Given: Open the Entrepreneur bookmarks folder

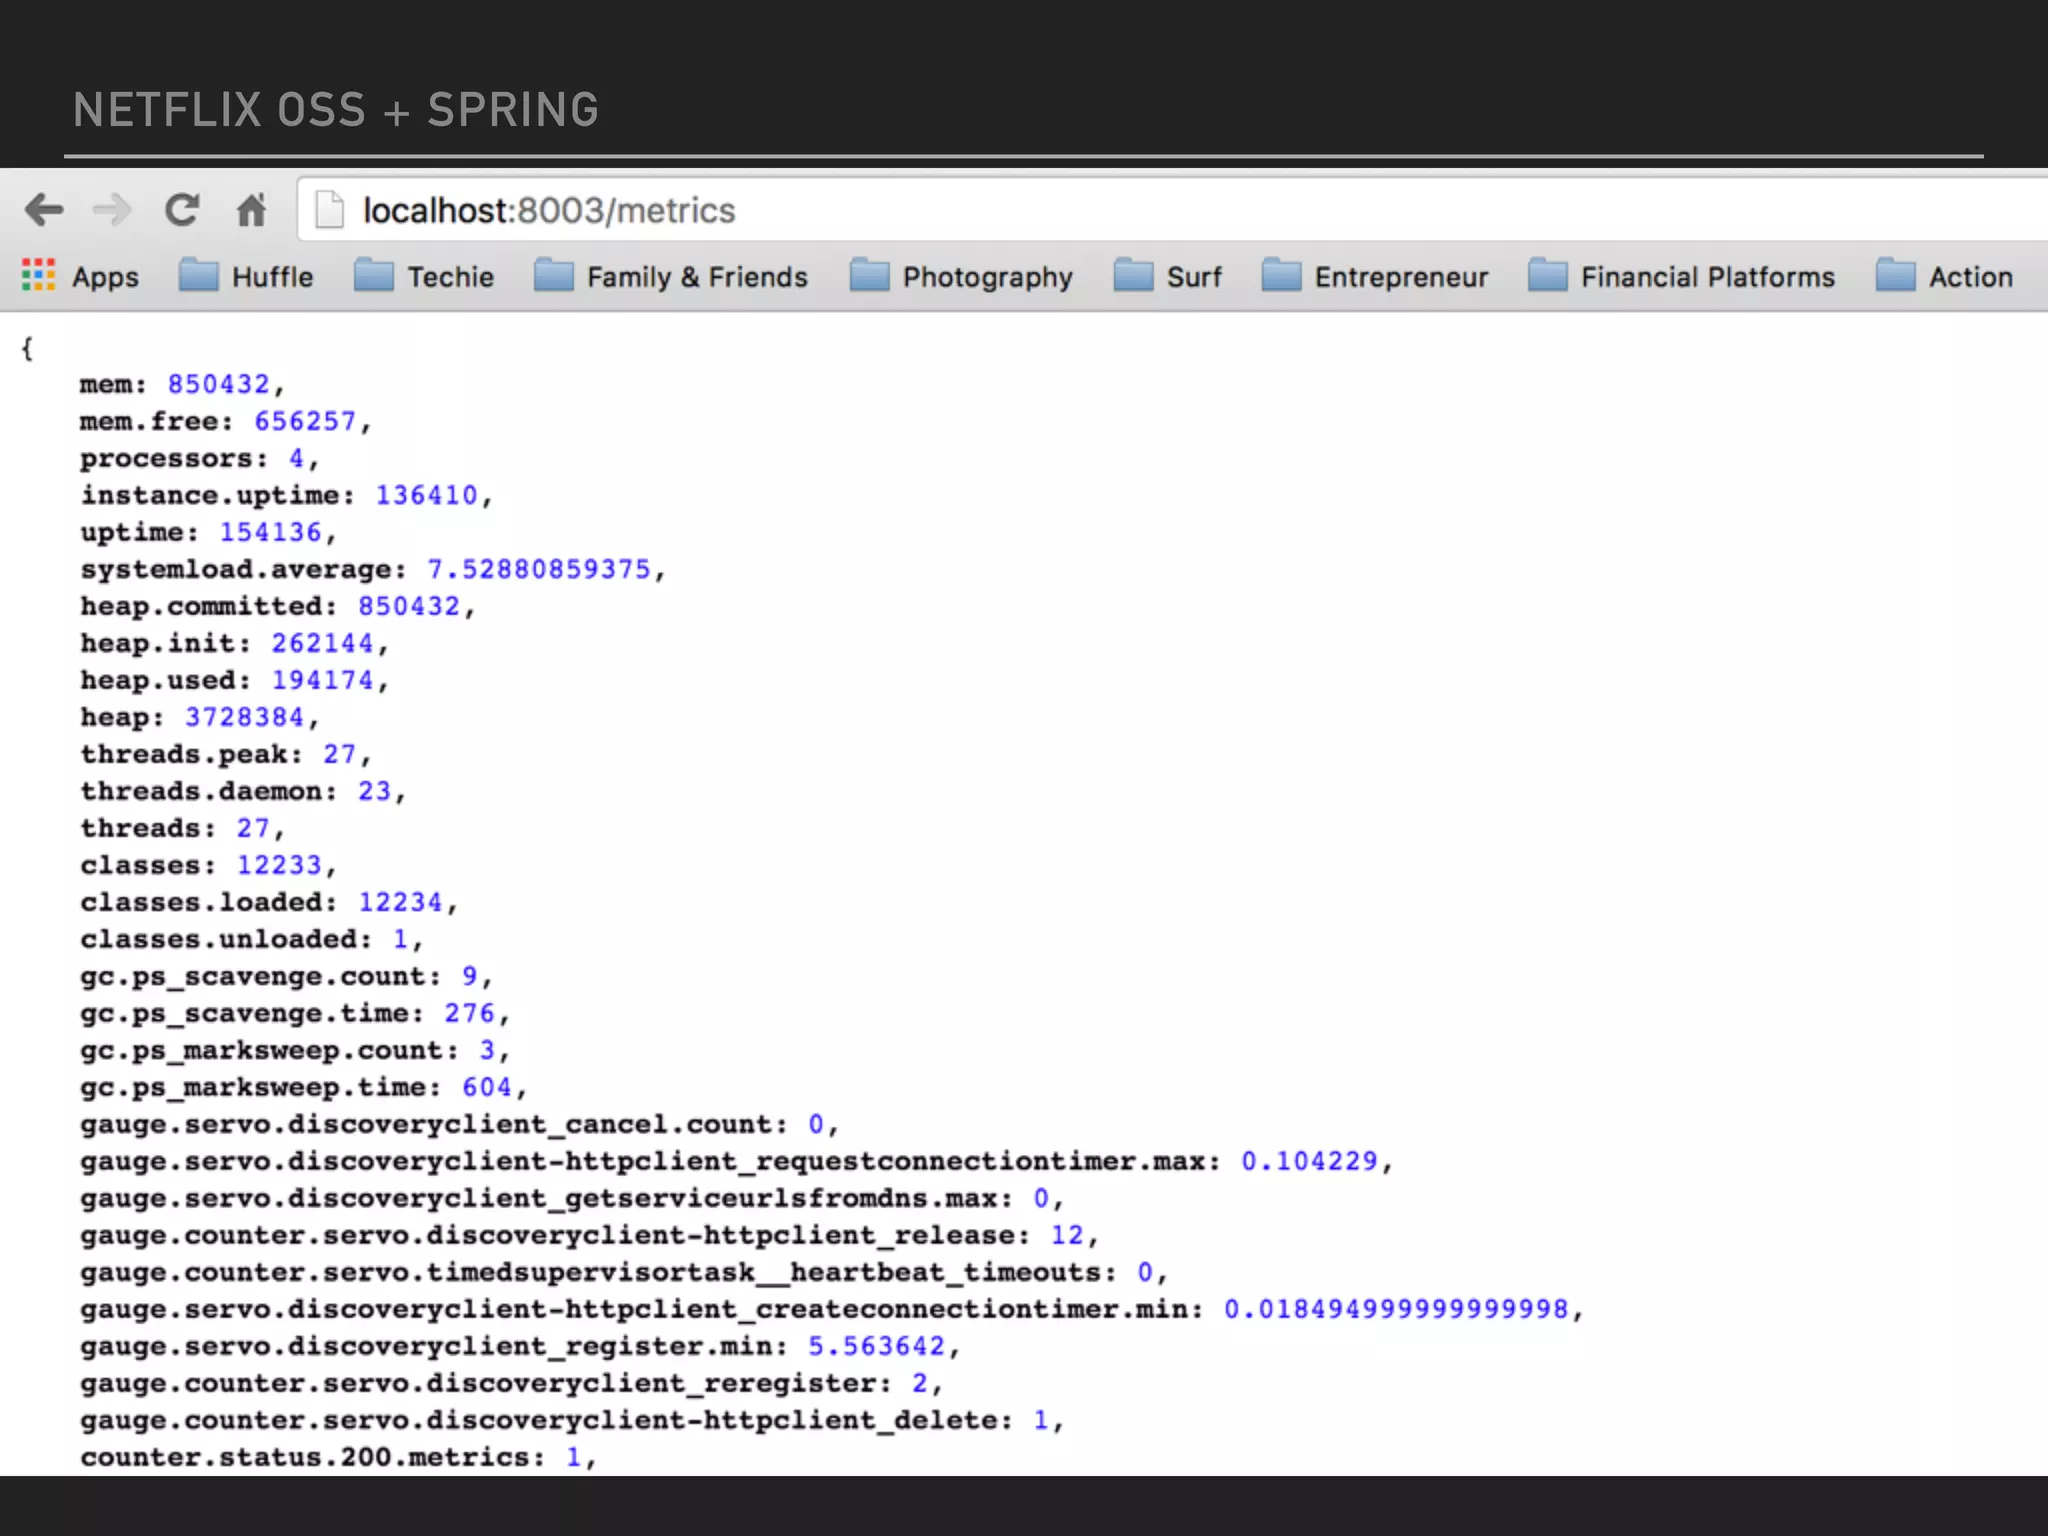Looking at the screenshot, I should (x=1375, y=276).
